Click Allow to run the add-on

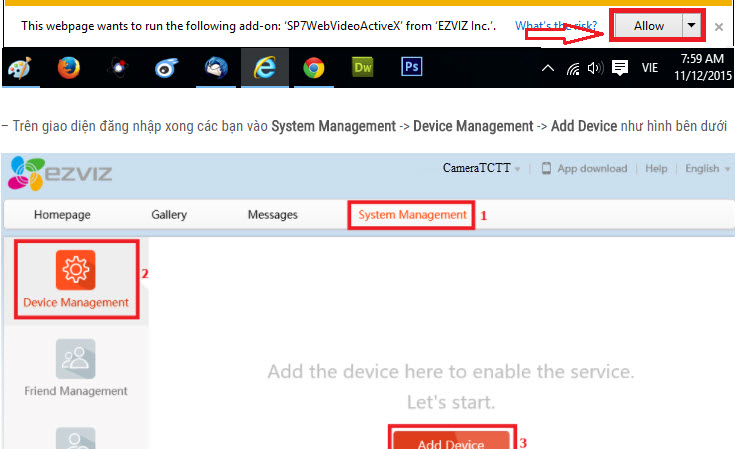(x=648, y=26)
